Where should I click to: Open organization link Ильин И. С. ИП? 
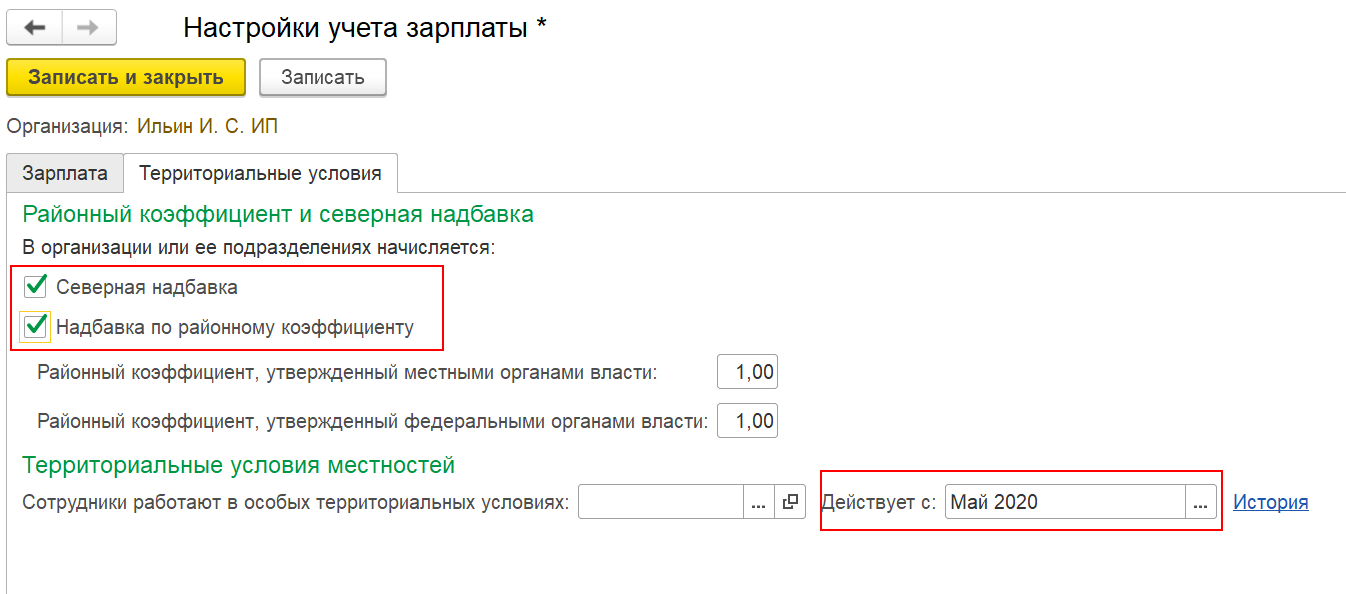point(207,126)
